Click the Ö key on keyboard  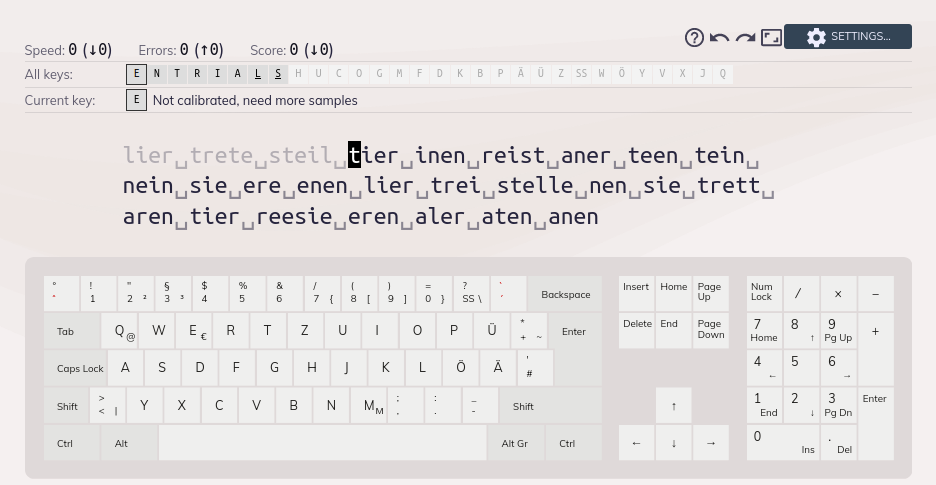coord(460,368)
